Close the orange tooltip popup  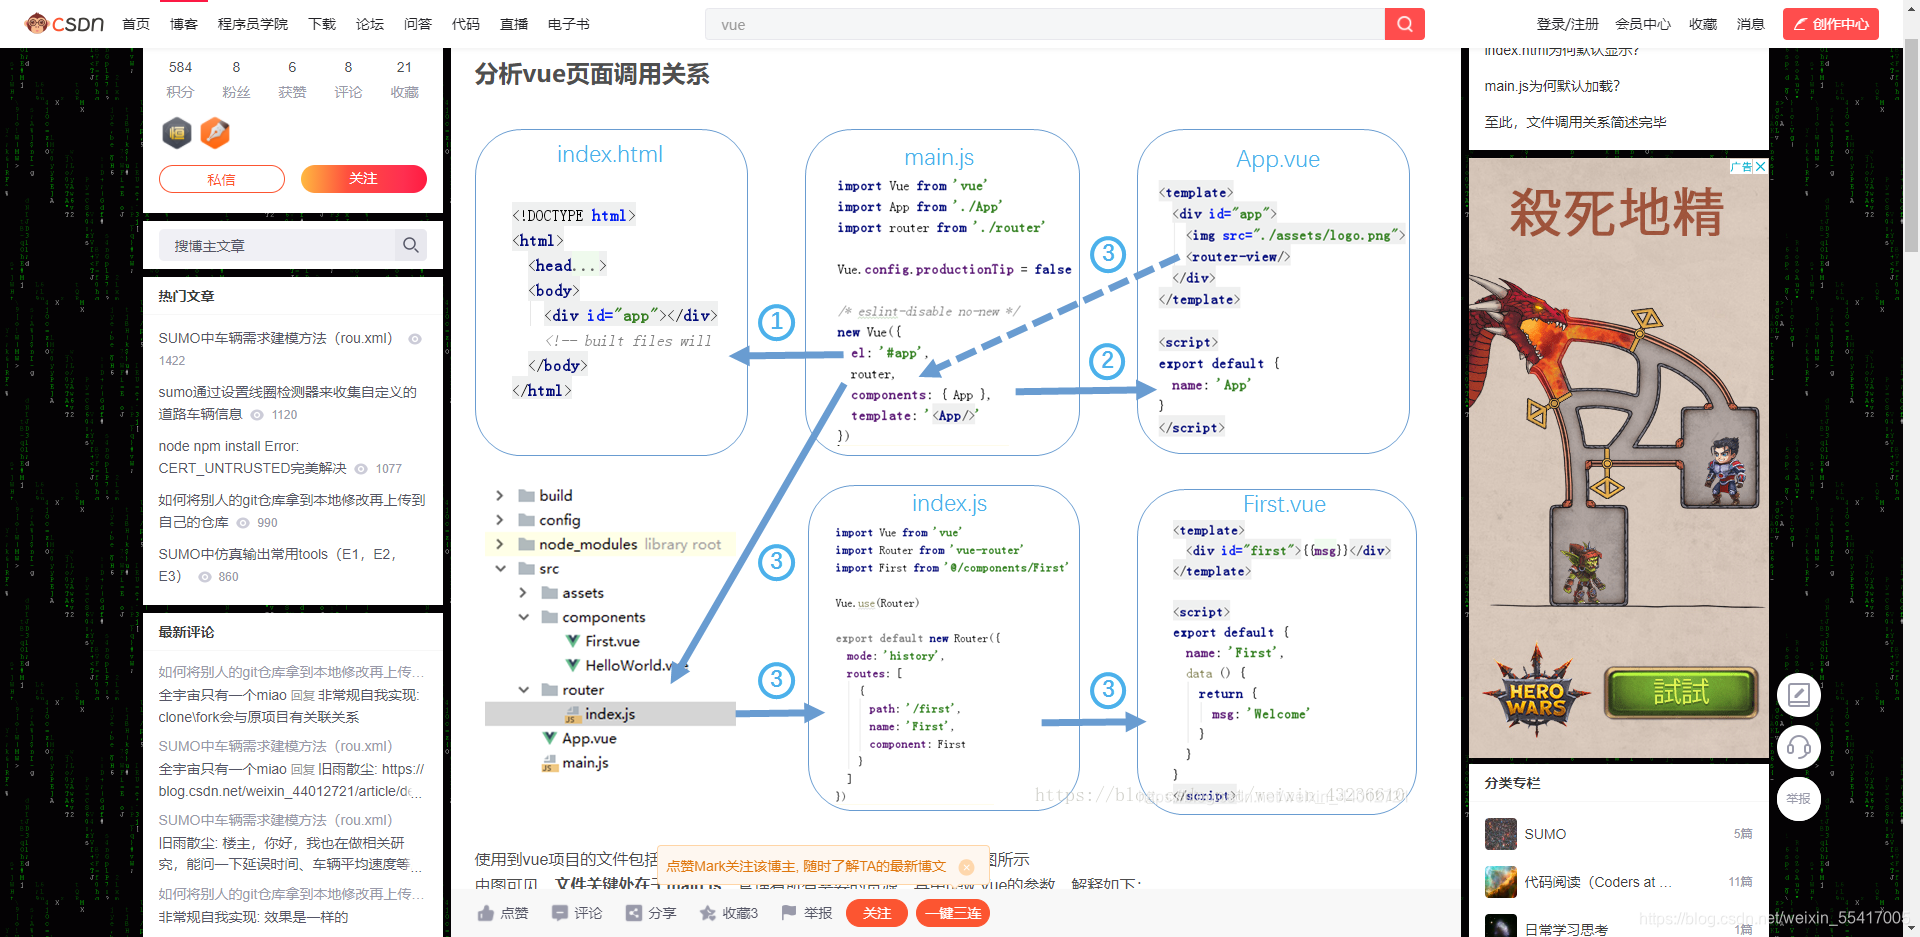pos(966,867)
